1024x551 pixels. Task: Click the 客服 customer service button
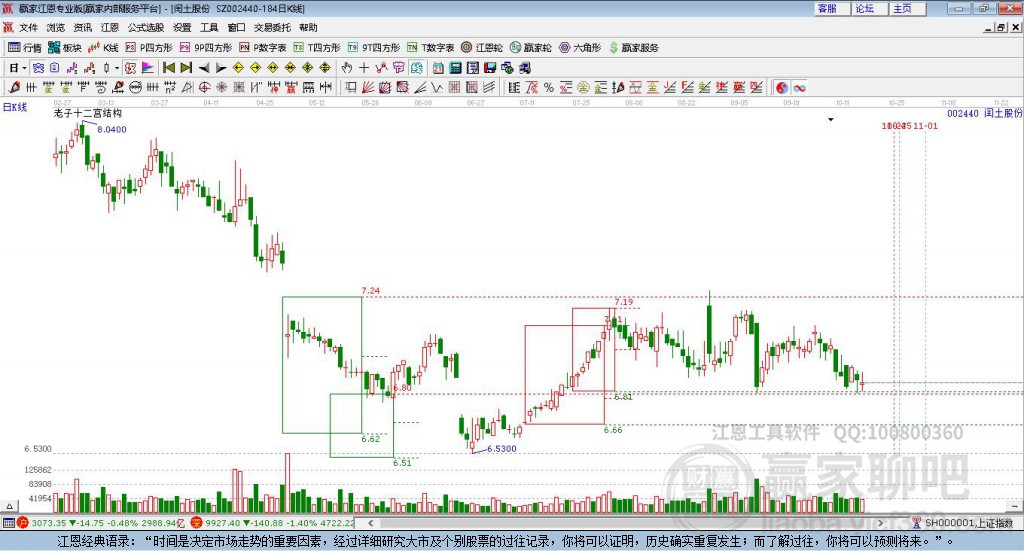click(x=833, y=8)
